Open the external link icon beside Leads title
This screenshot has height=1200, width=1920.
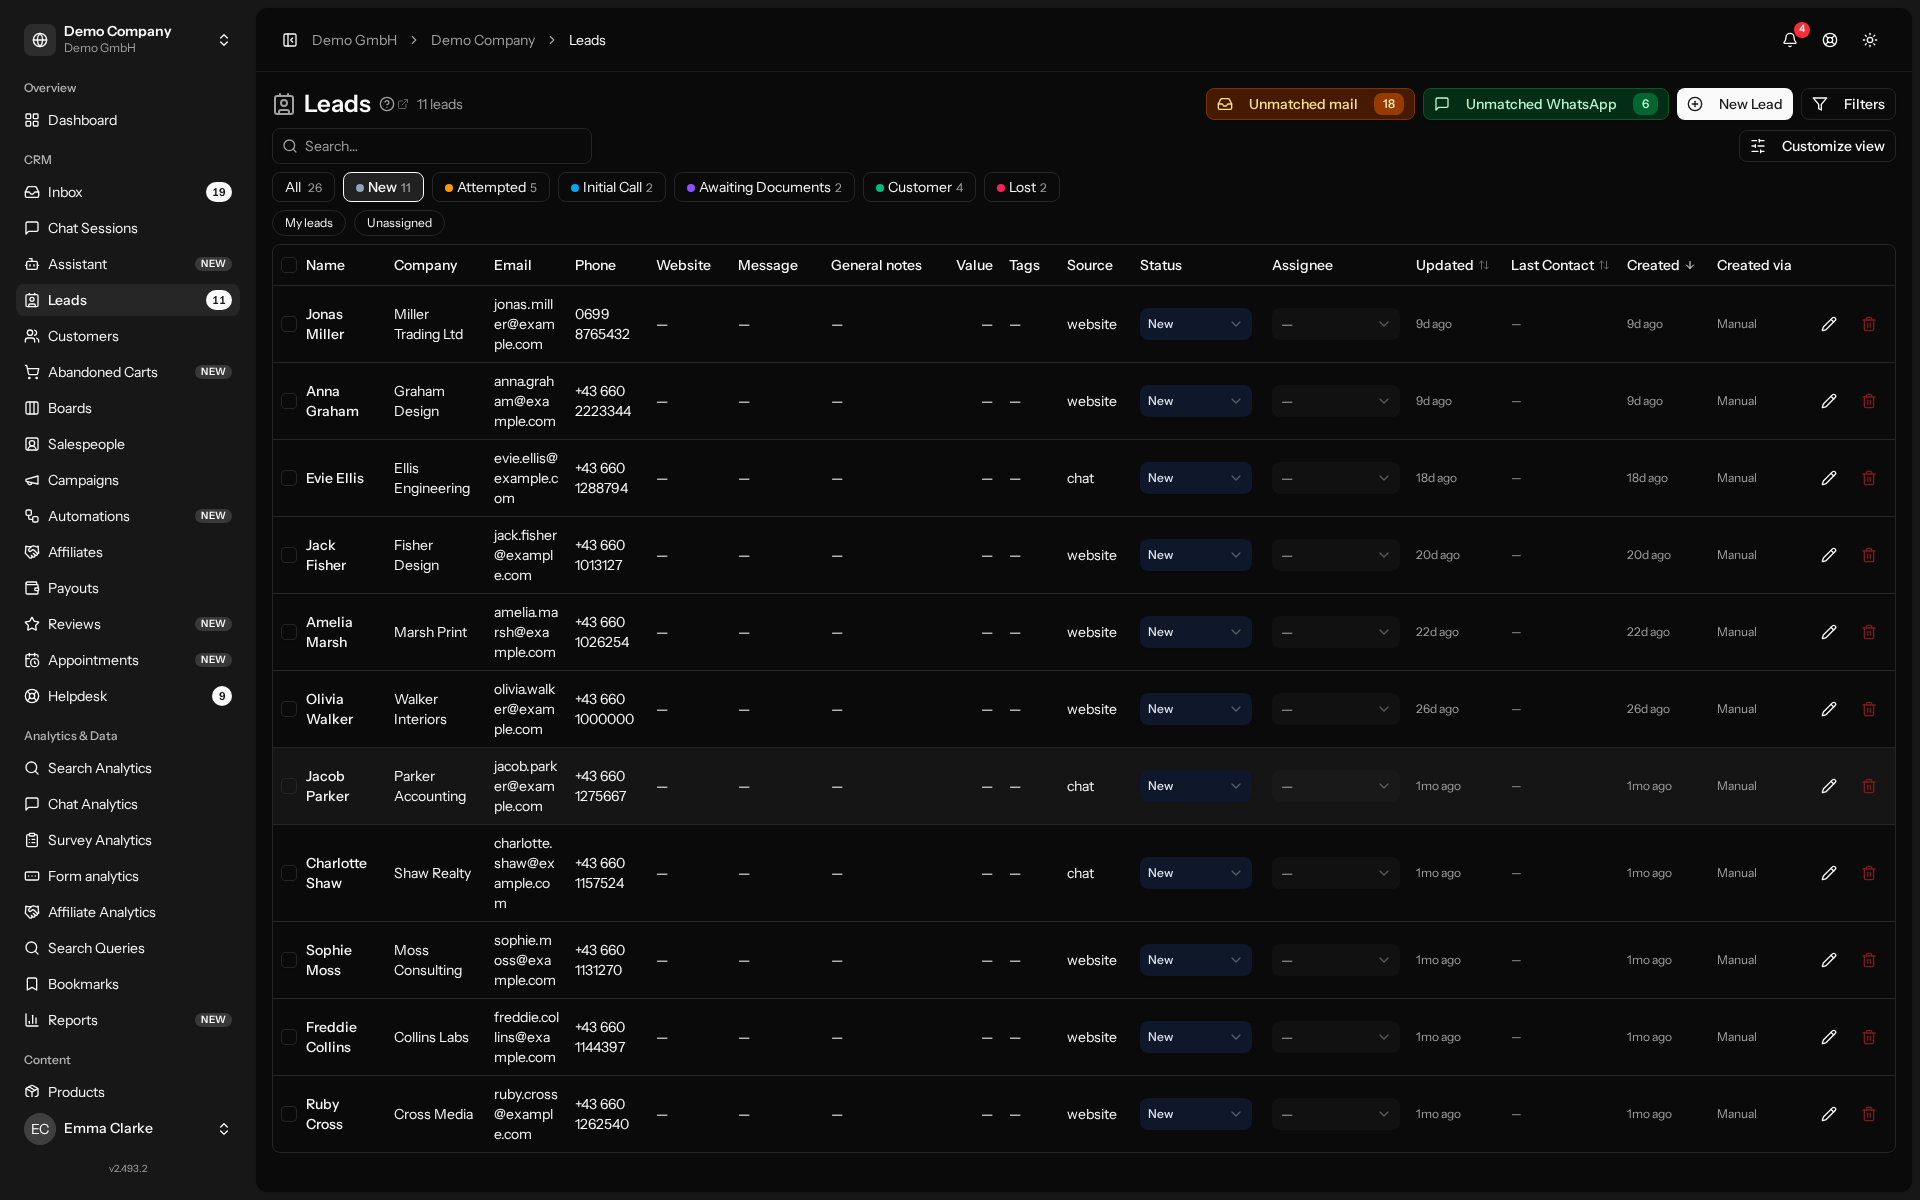(x=403, y=104)
